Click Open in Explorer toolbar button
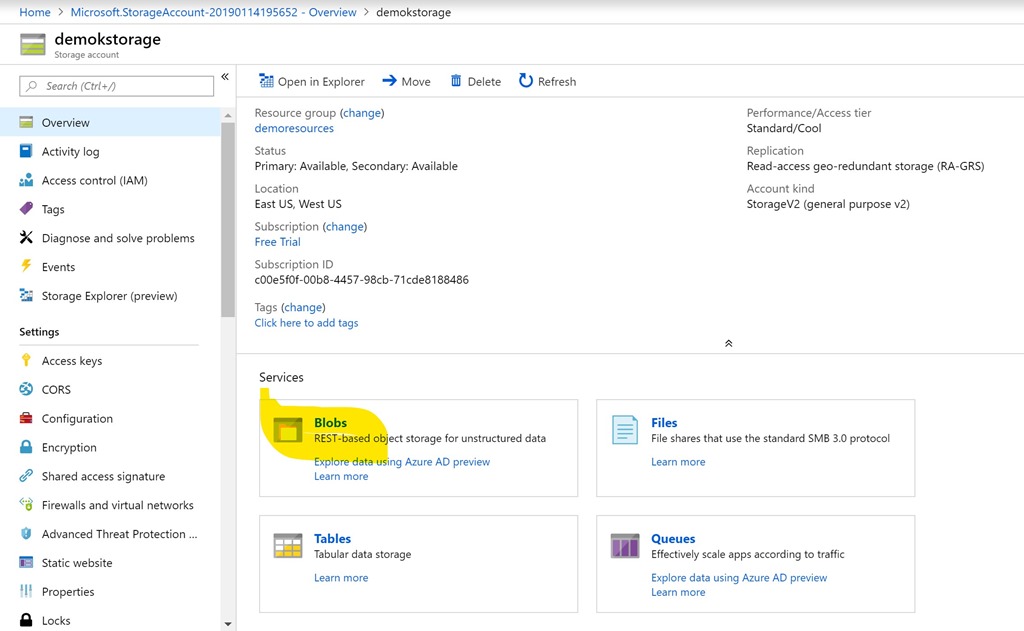 coord(312,81)
